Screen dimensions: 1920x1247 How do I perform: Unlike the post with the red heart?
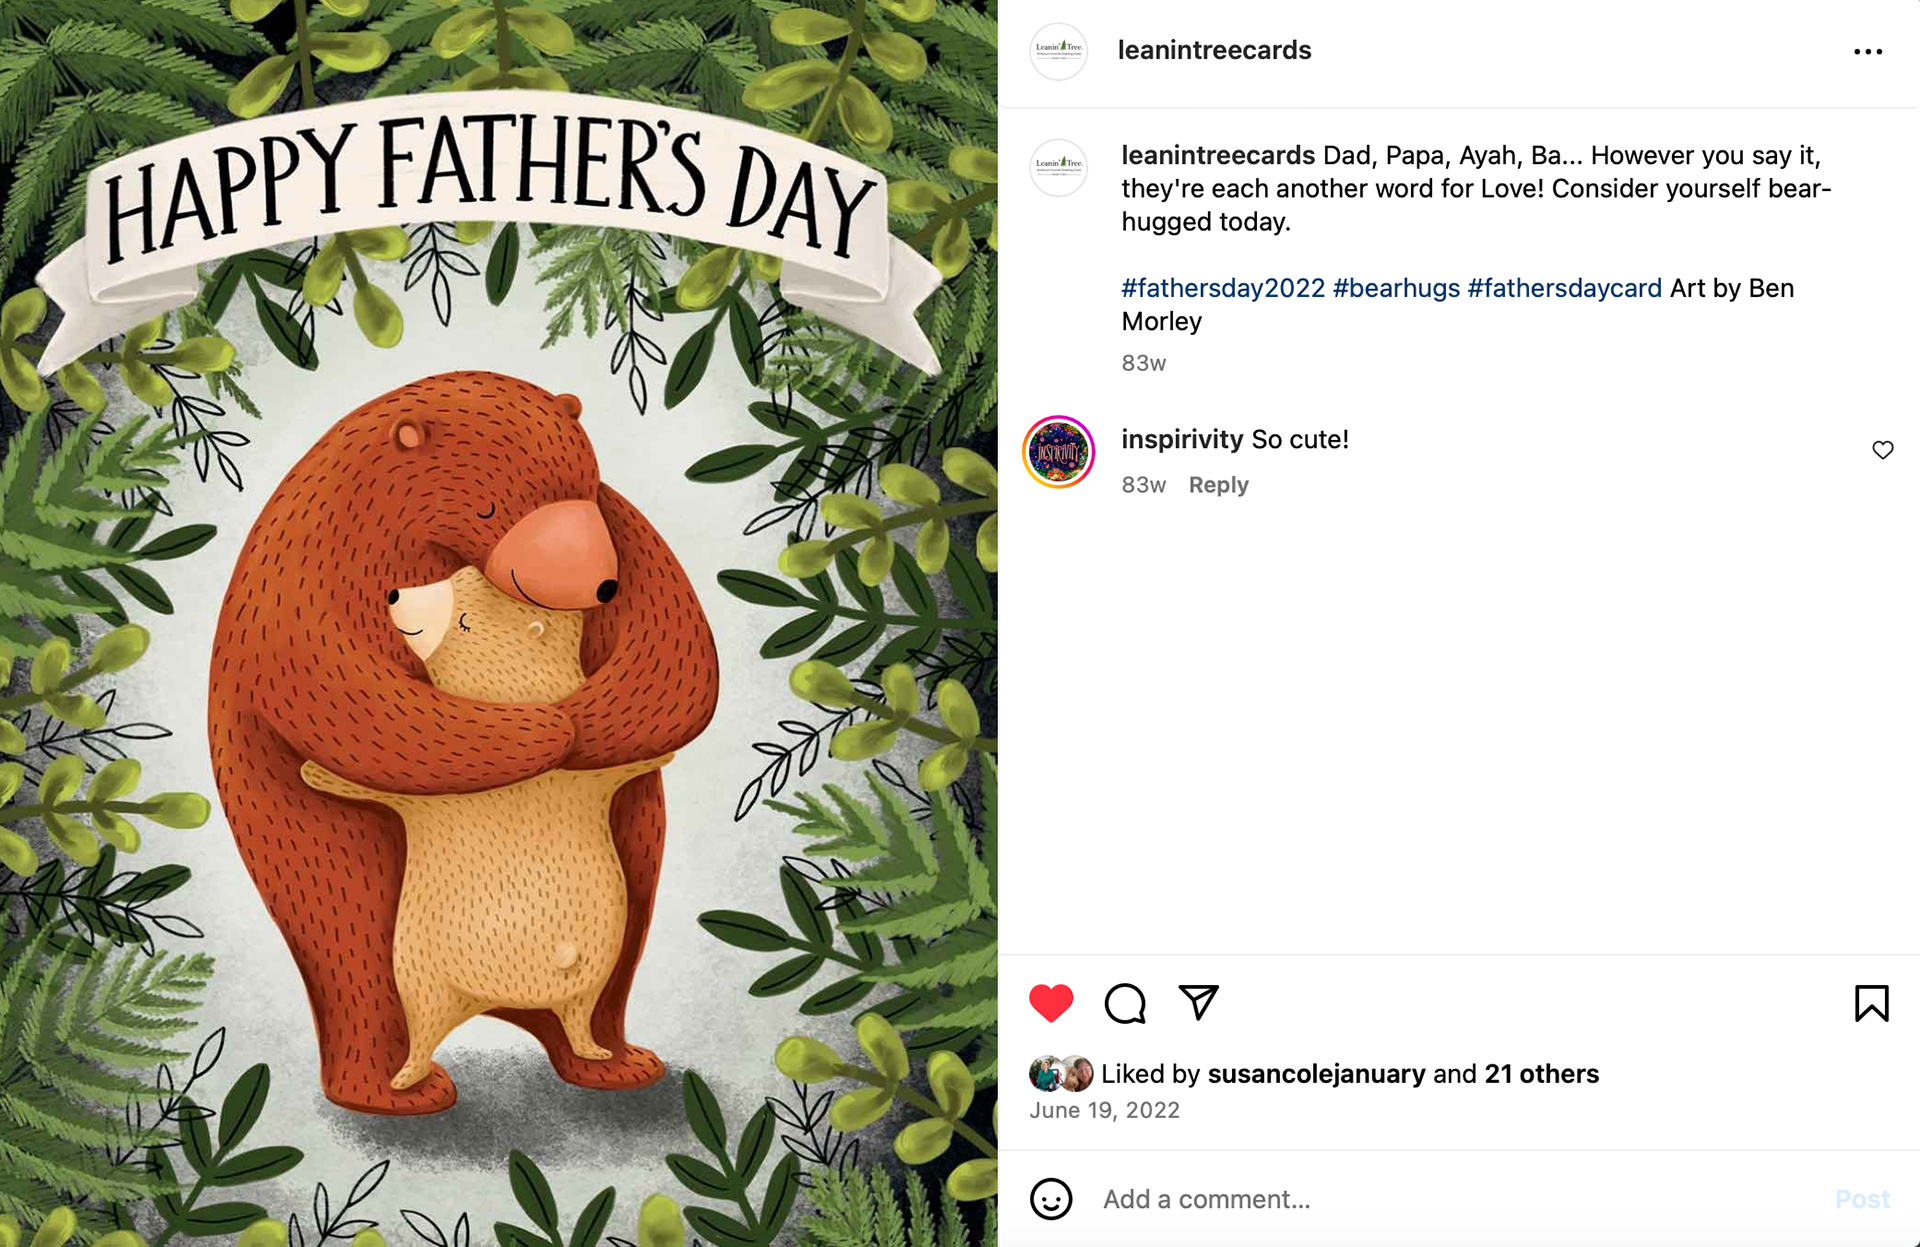(1050, 1003)
